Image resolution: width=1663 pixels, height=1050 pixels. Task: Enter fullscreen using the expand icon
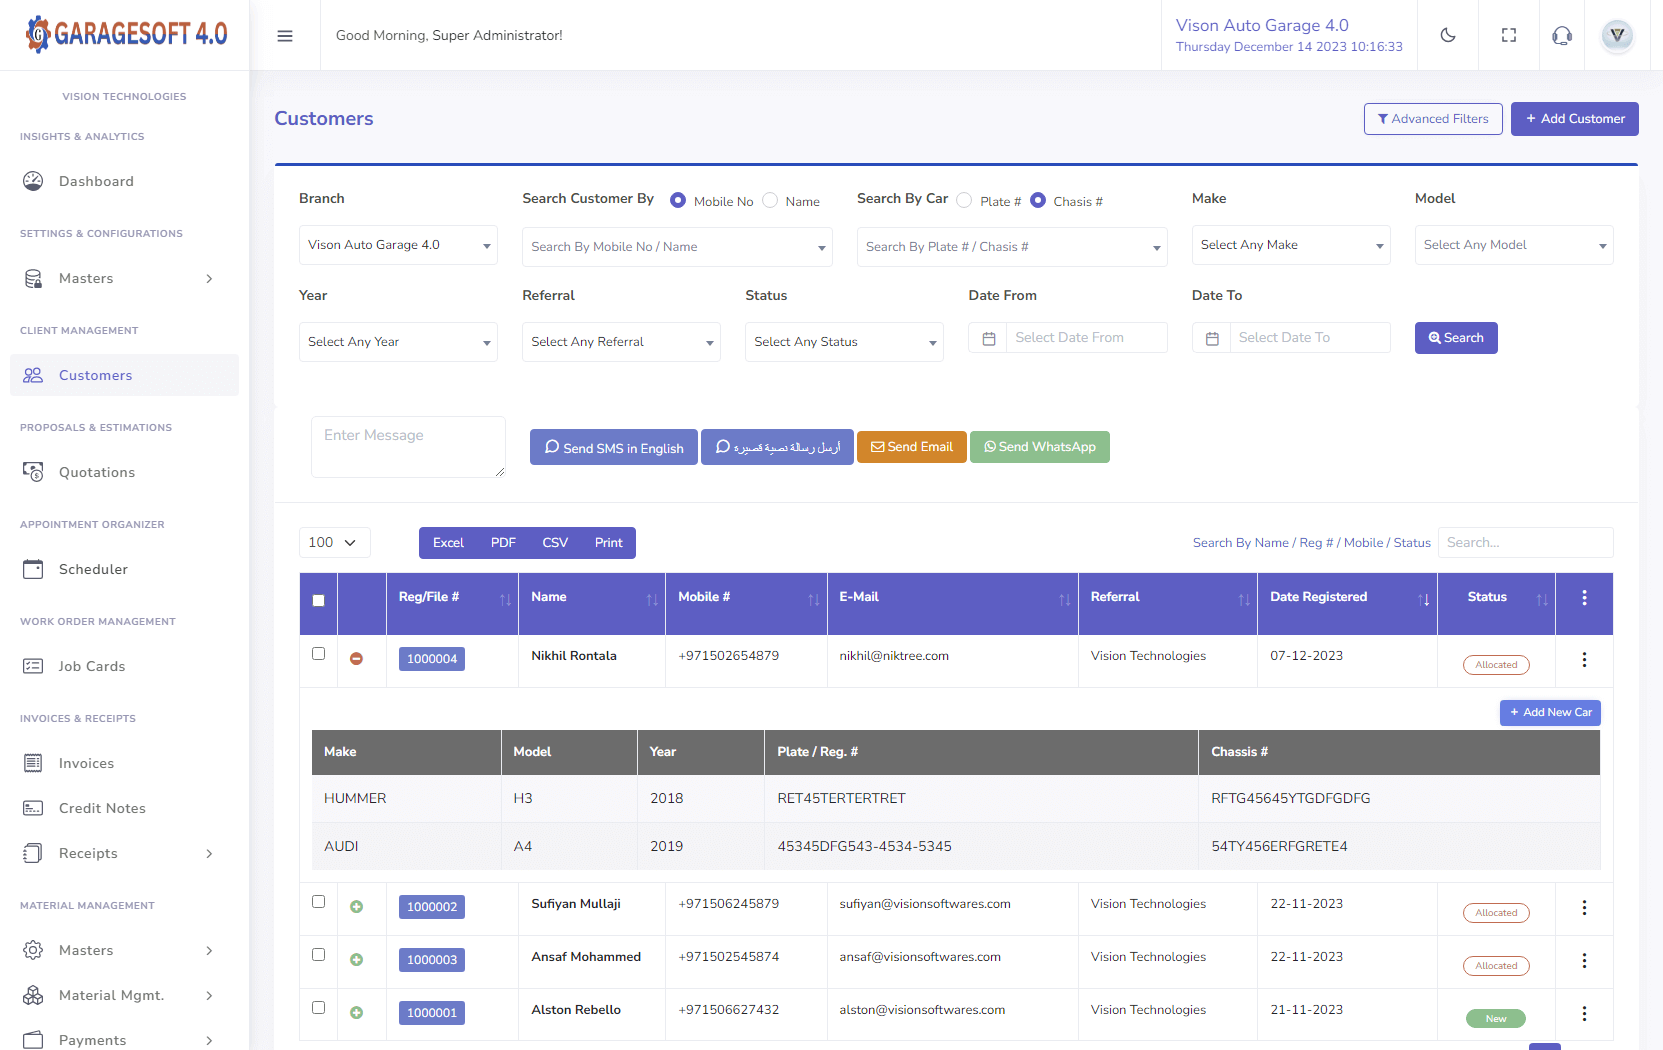pos(1508,35)
